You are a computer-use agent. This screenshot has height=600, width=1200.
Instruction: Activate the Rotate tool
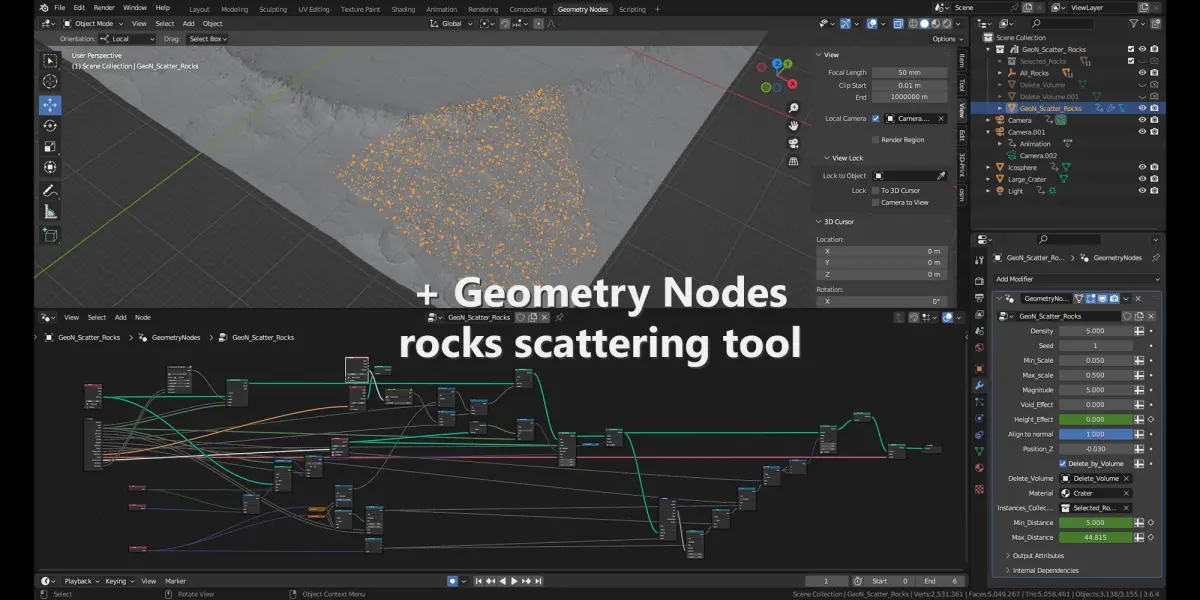click(x=50, y=125)
